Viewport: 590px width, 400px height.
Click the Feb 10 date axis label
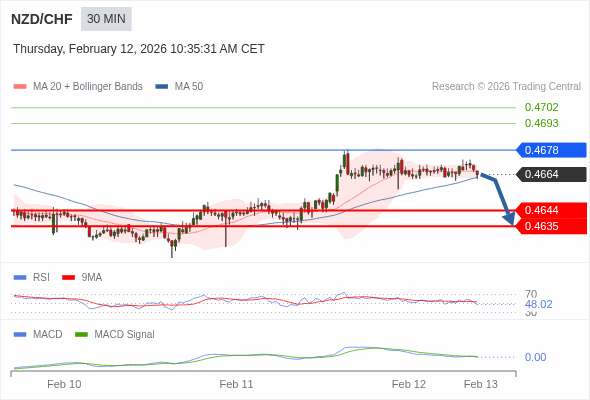tap(64, 384)
